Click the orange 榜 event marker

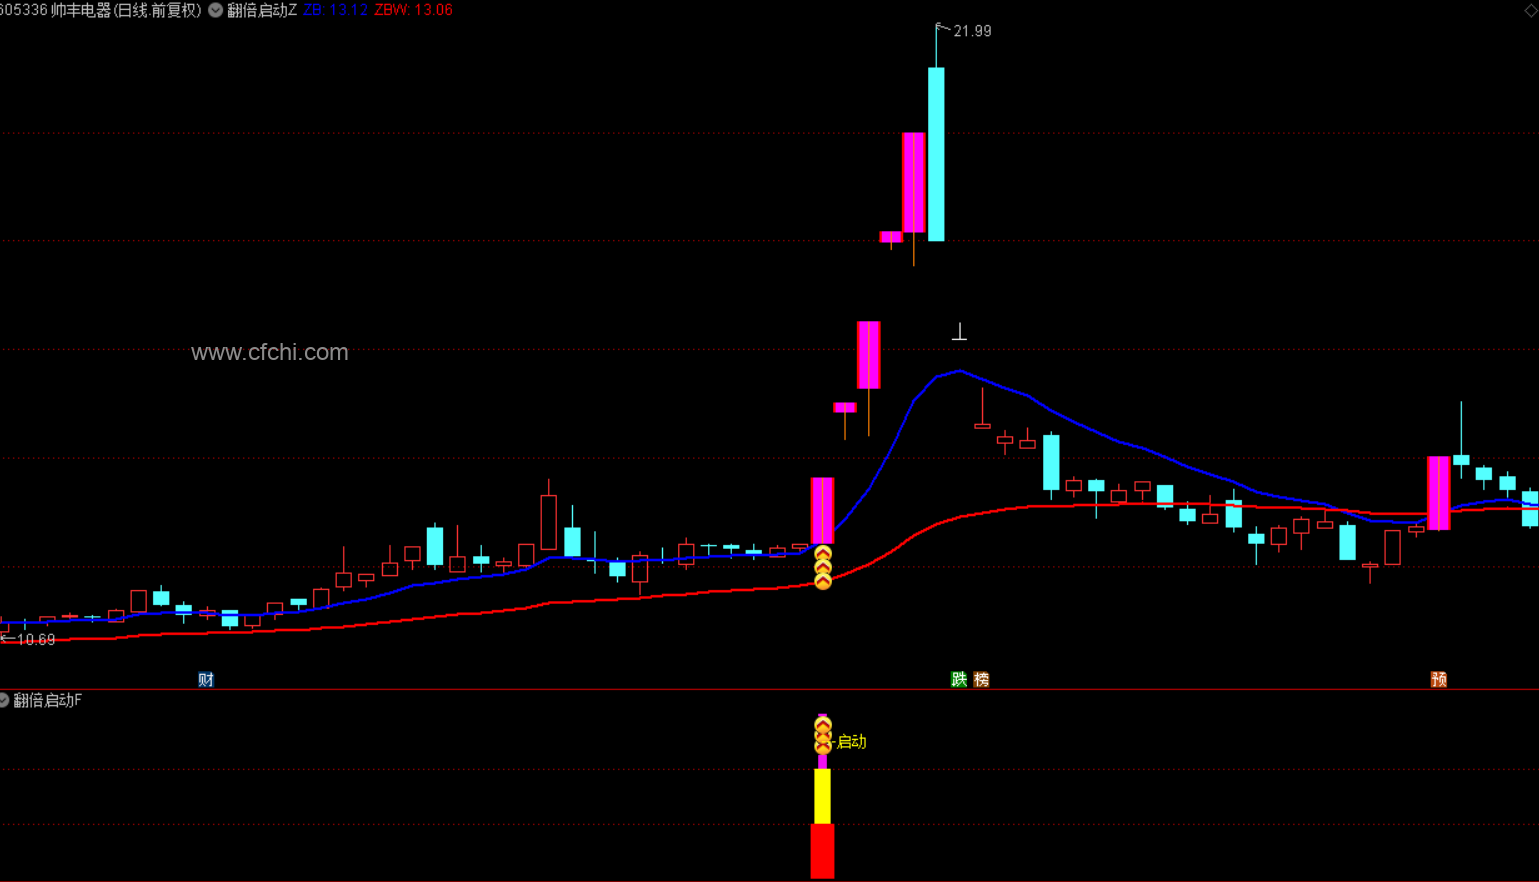(981, 679)
